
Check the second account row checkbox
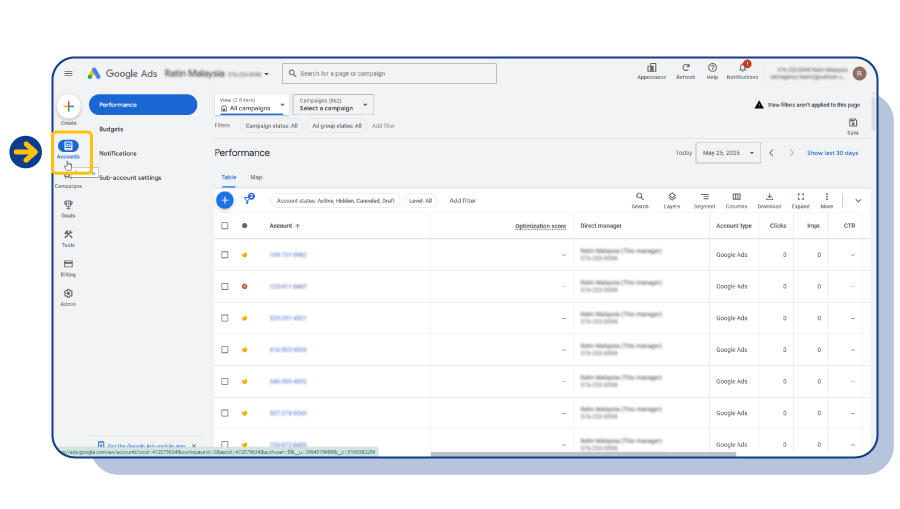(x=225, y=286)
